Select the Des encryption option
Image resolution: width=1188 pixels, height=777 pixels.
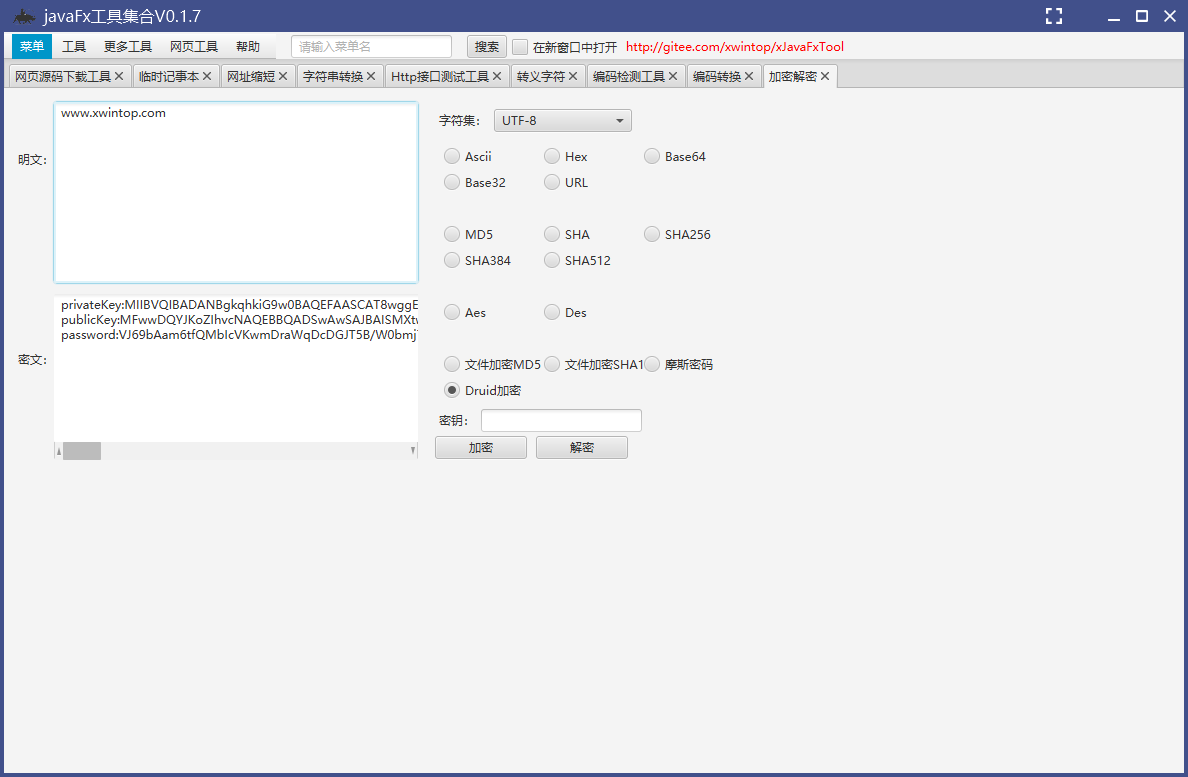pos(552,312)
